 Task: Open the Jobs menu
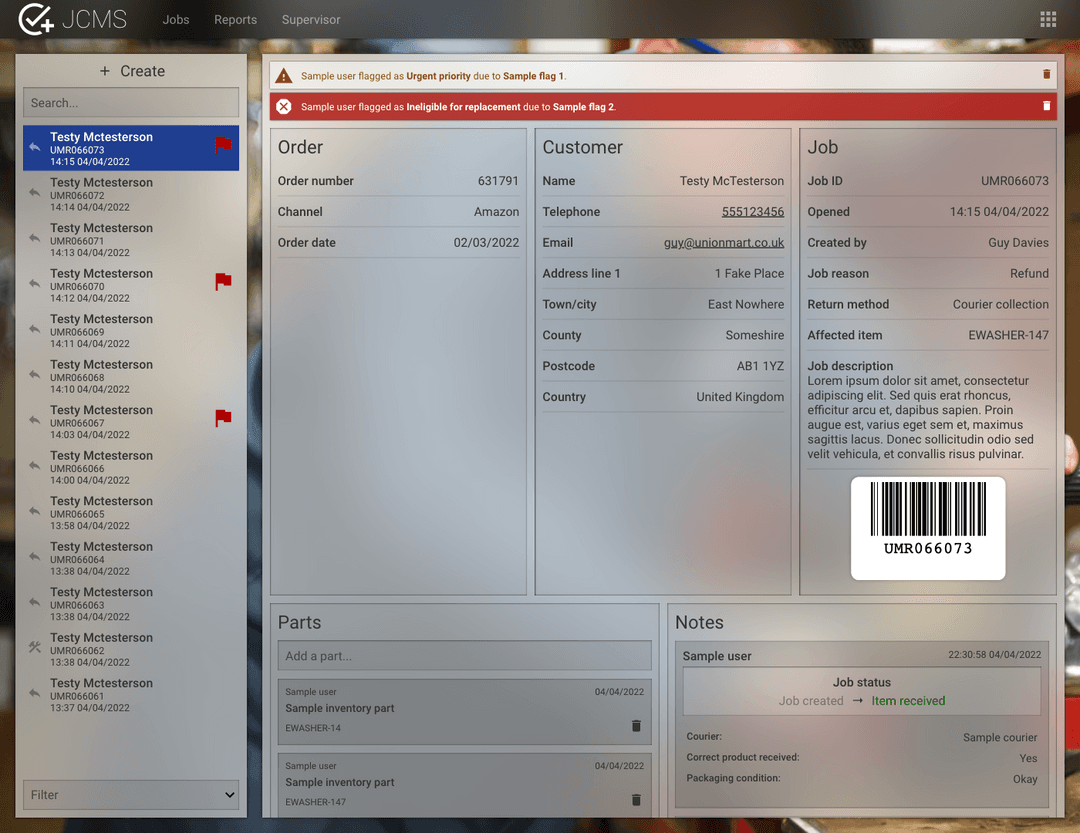click(x=176, y=19)
